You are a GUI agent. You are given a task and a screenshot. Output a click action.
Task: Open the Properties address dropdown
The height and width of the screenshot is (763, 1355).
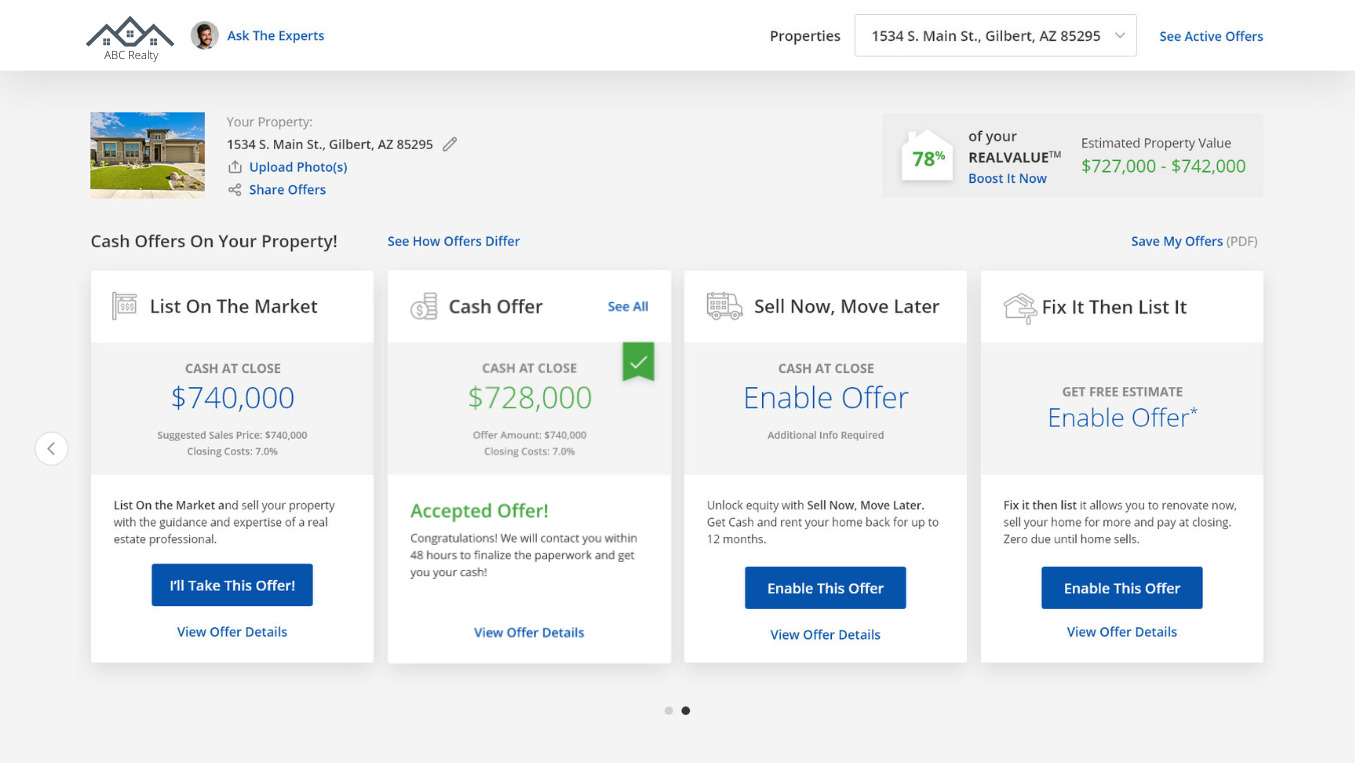click(995, 36)
